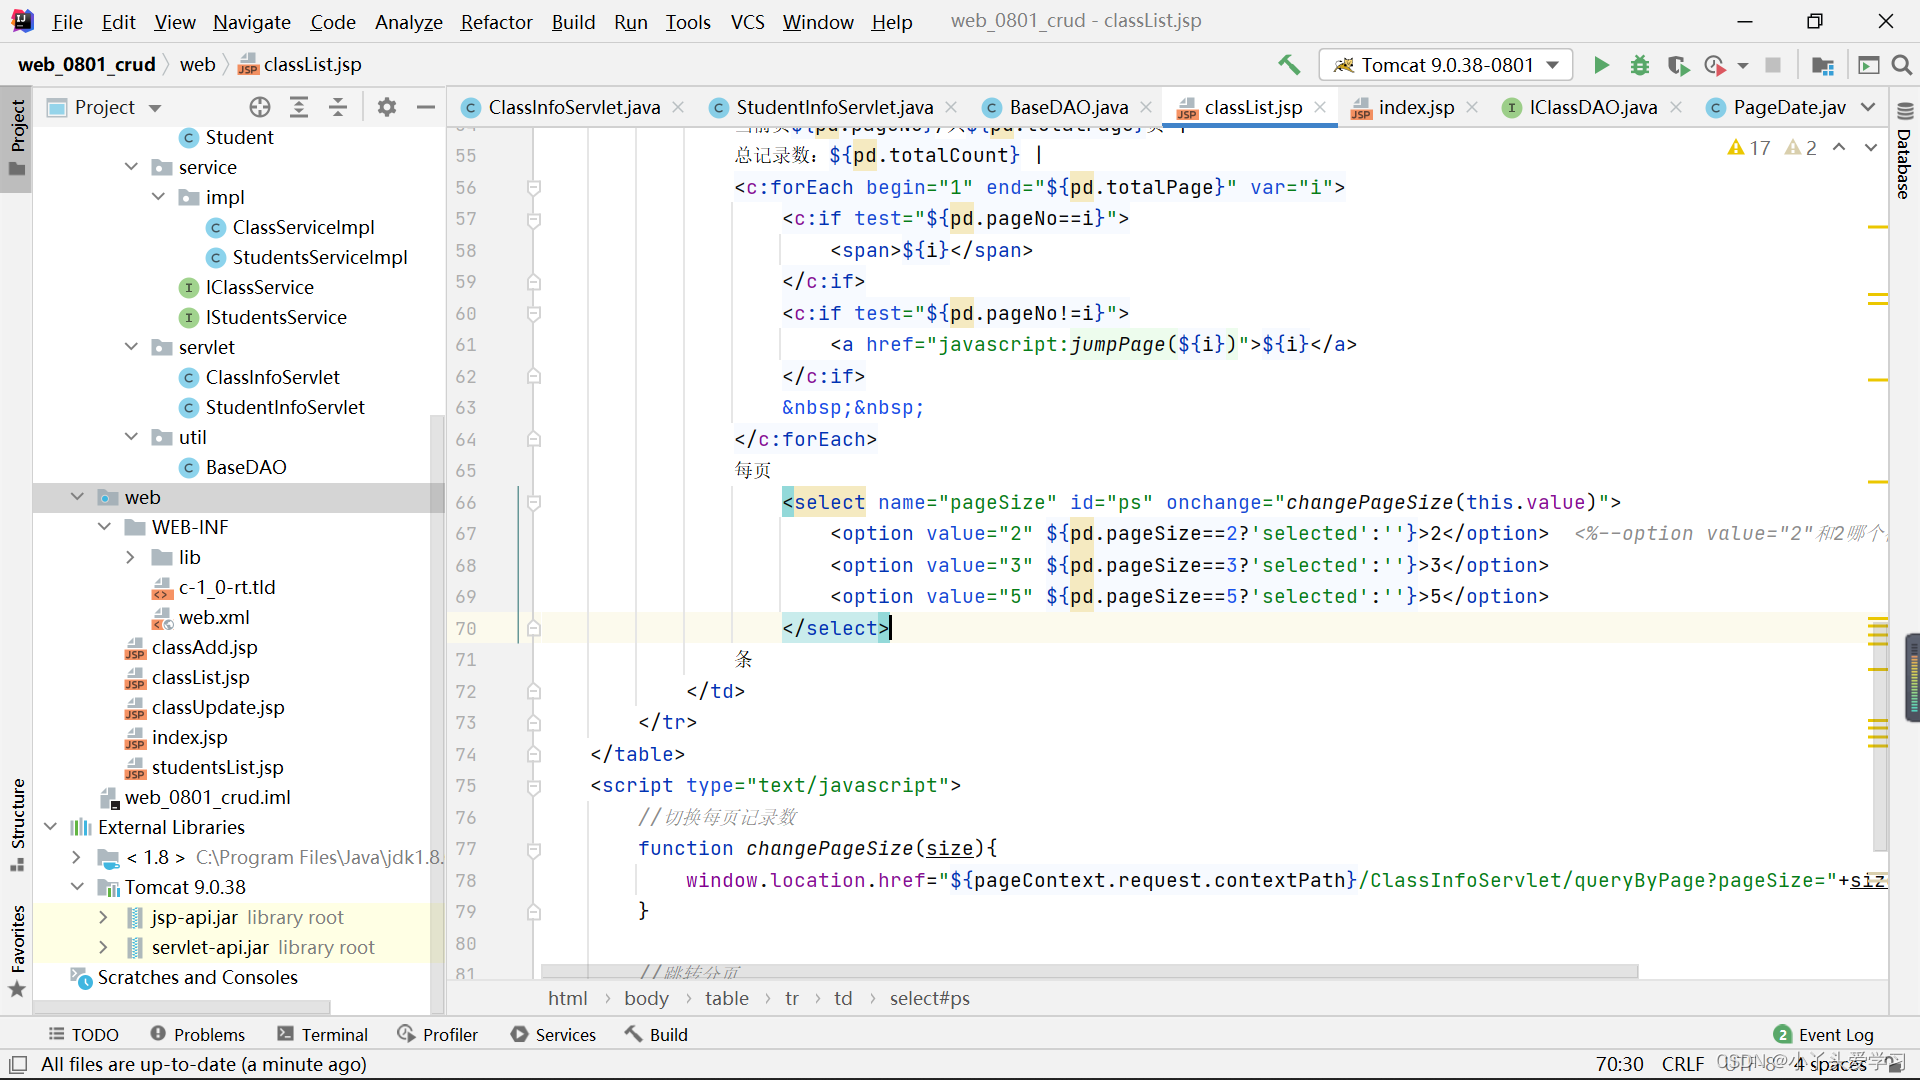This screenshot has width=1920, height=1080.
Task: Switch to StudentInfoServlet.java tab
Action: point(834,107)
